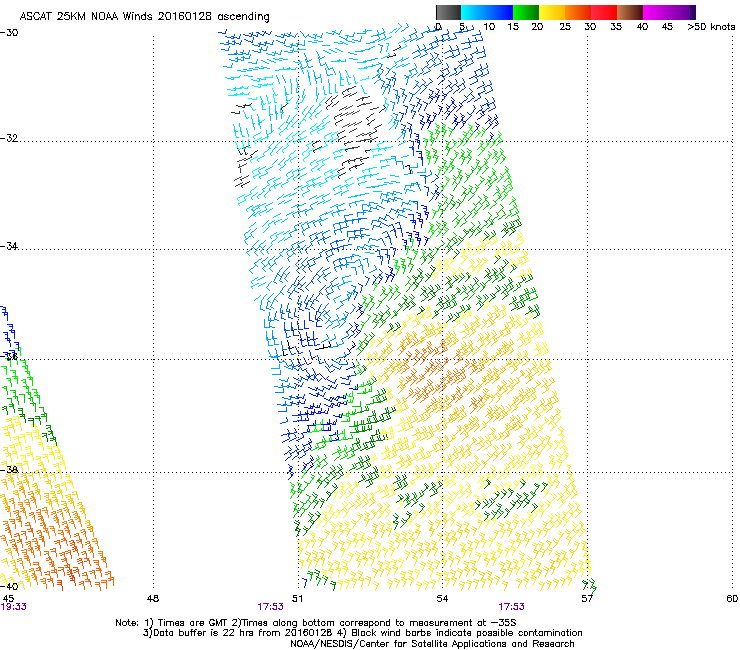This screenshot has height=650, width=740.
Task: Click the gray 0-5 knots color bar segment
Action: (448, 12)
